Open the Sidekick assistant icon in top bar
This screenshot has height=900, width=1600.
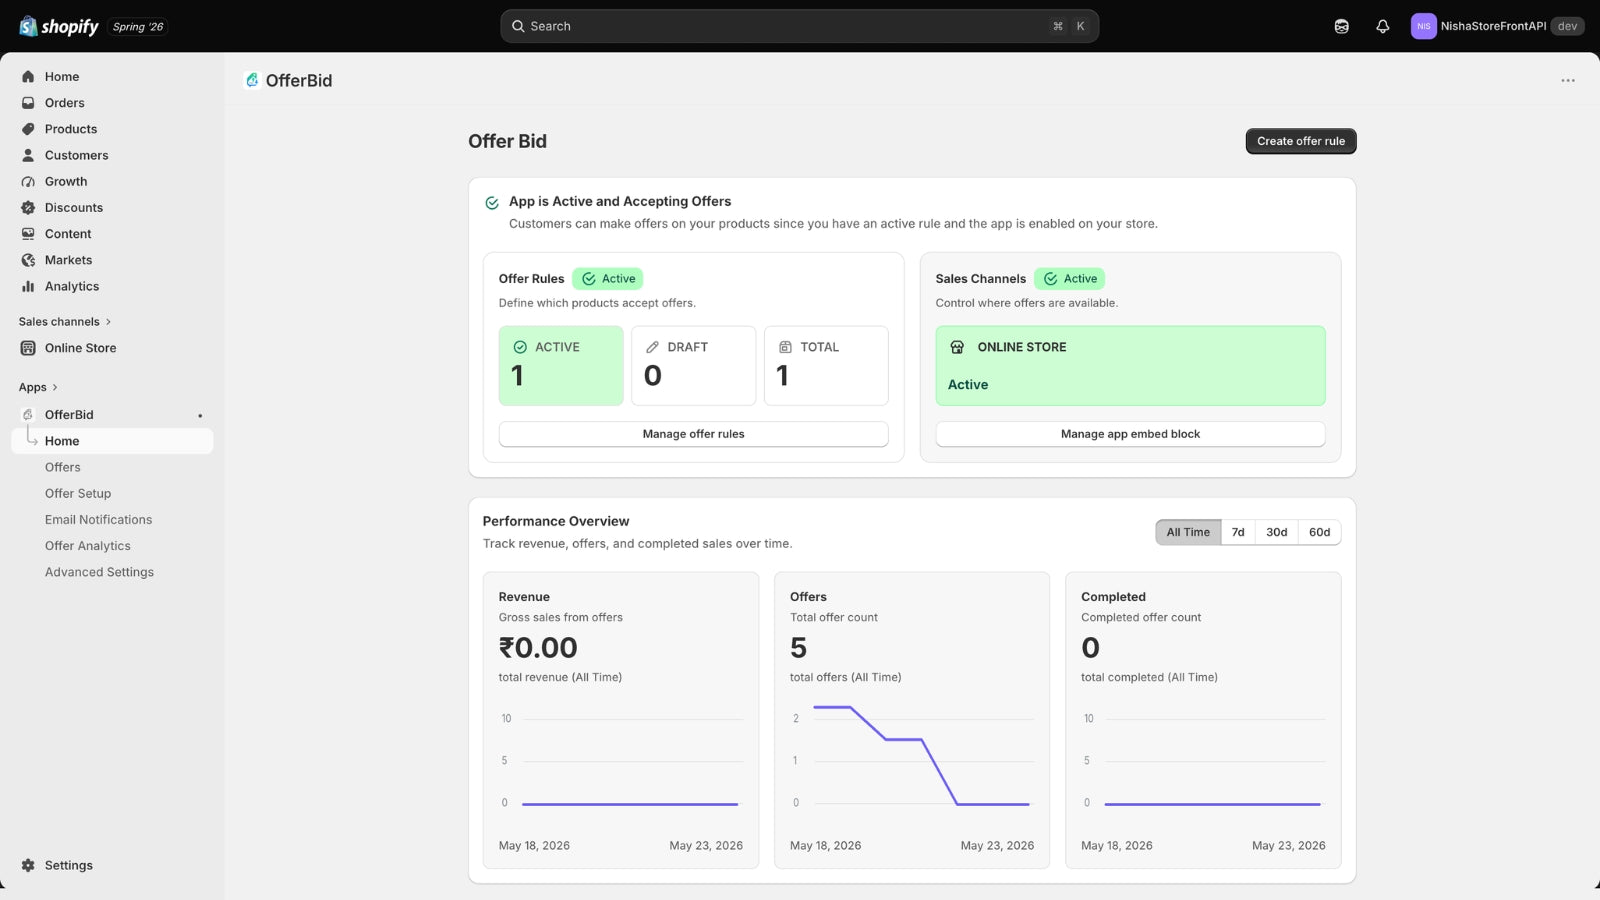pos(1341,26)
